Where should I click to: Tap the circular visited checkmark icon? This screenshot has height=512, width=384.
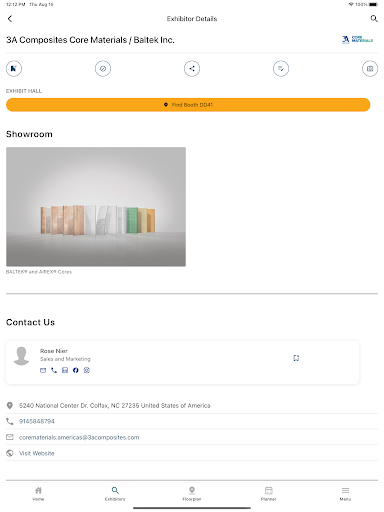tap(103, 69)
